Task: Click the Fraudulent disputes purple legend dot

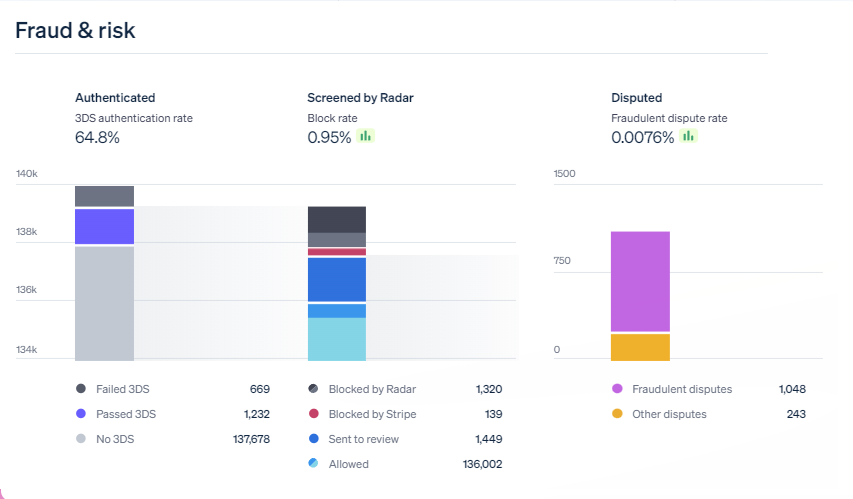Action: click(617, 389)
